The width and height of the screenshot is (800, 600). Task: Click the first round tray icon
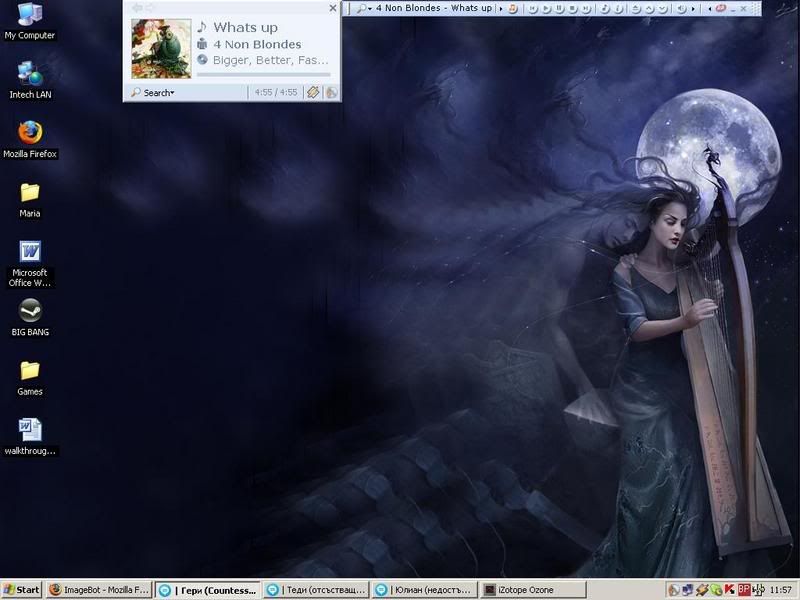click(674, 590)
